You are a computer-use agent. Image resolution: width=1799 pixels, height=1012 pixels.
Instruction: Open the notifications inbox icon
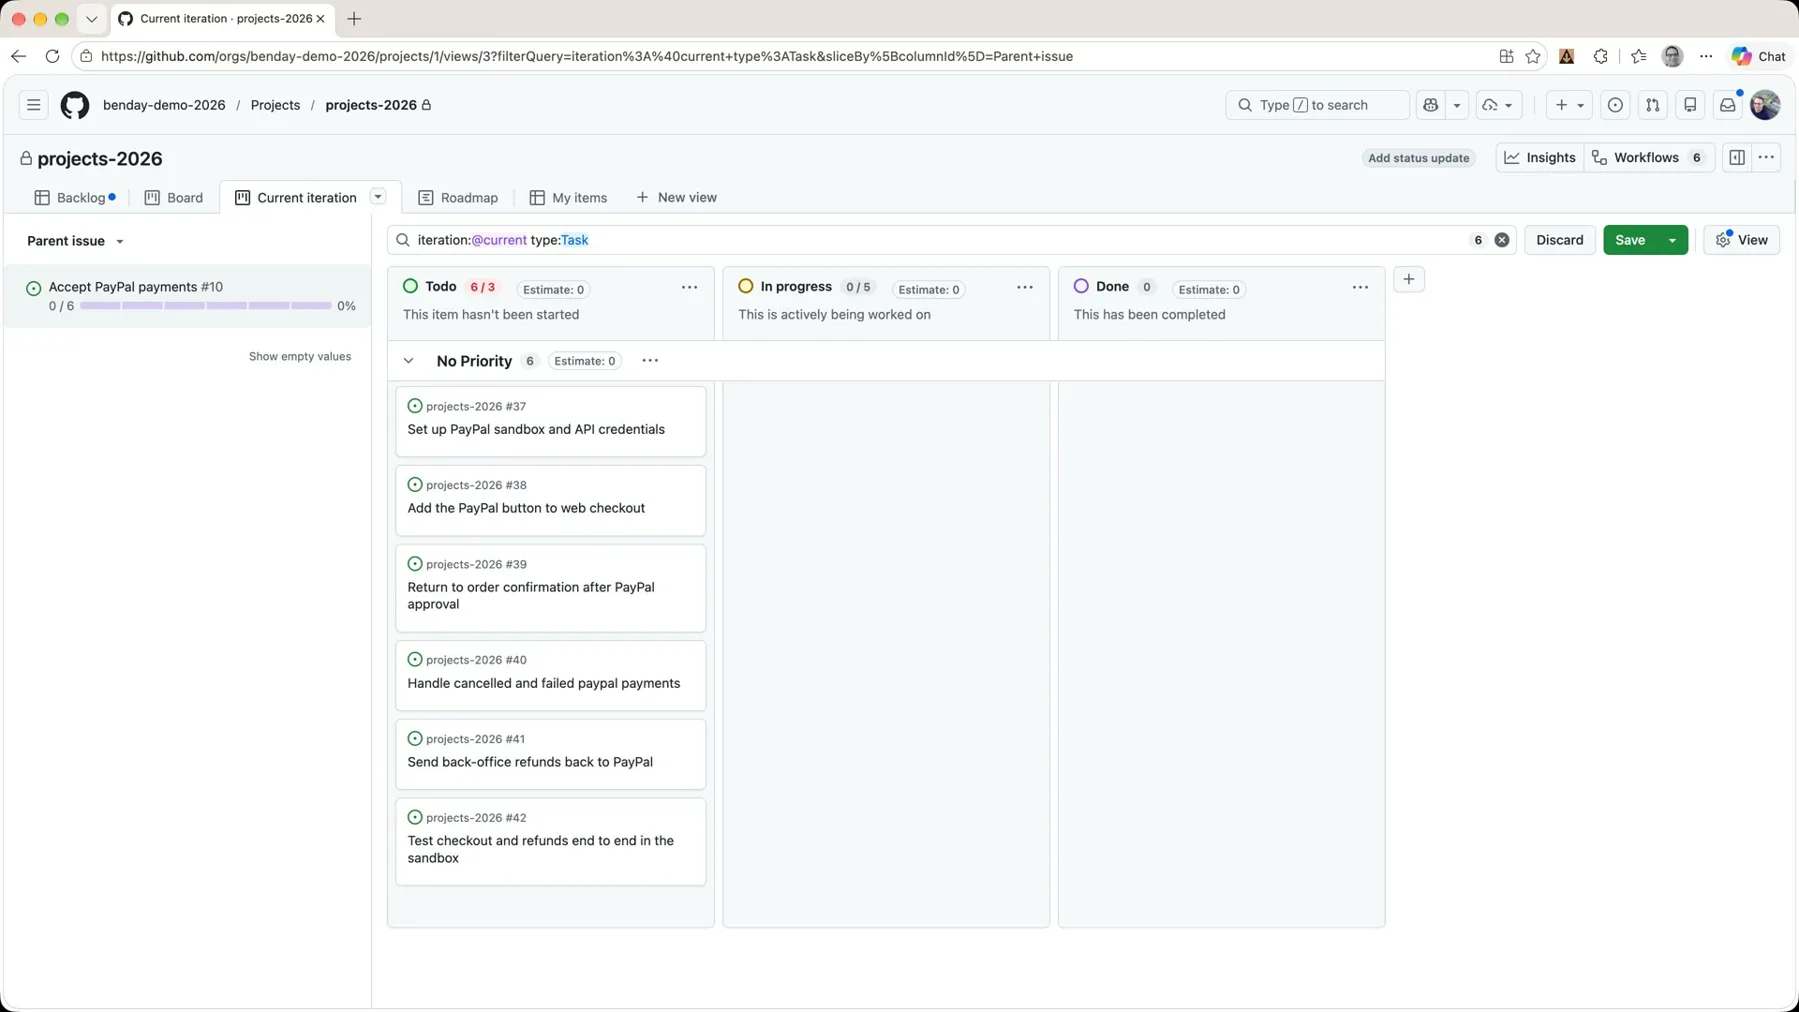1728,105
